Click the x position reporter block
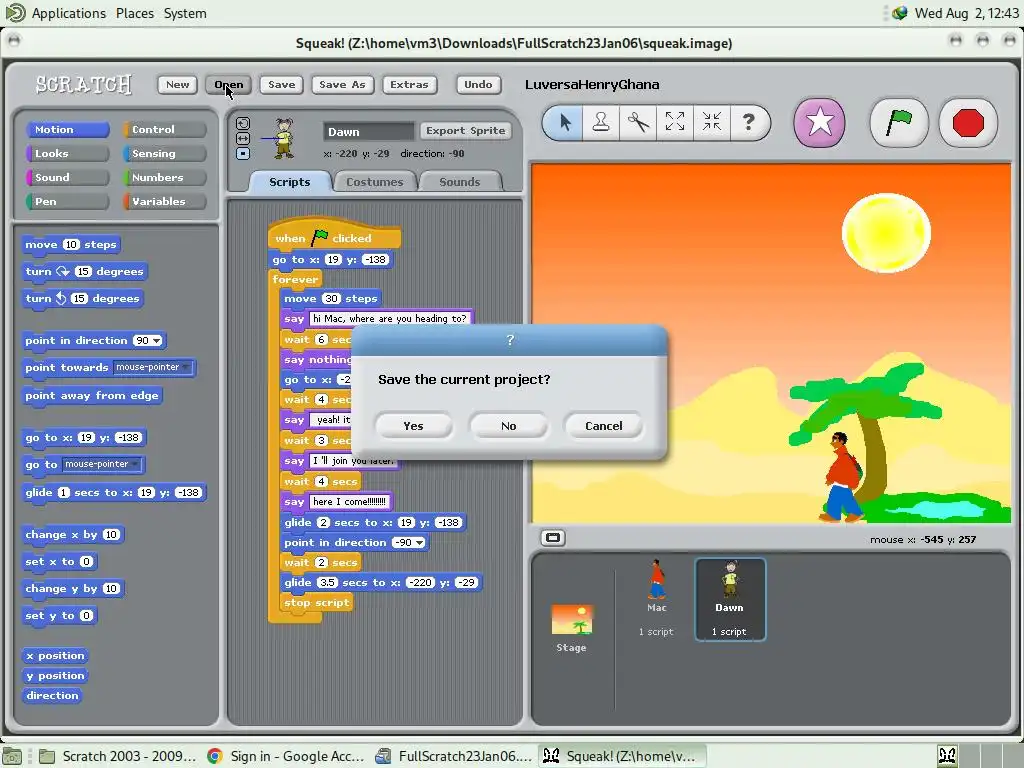 55,656
